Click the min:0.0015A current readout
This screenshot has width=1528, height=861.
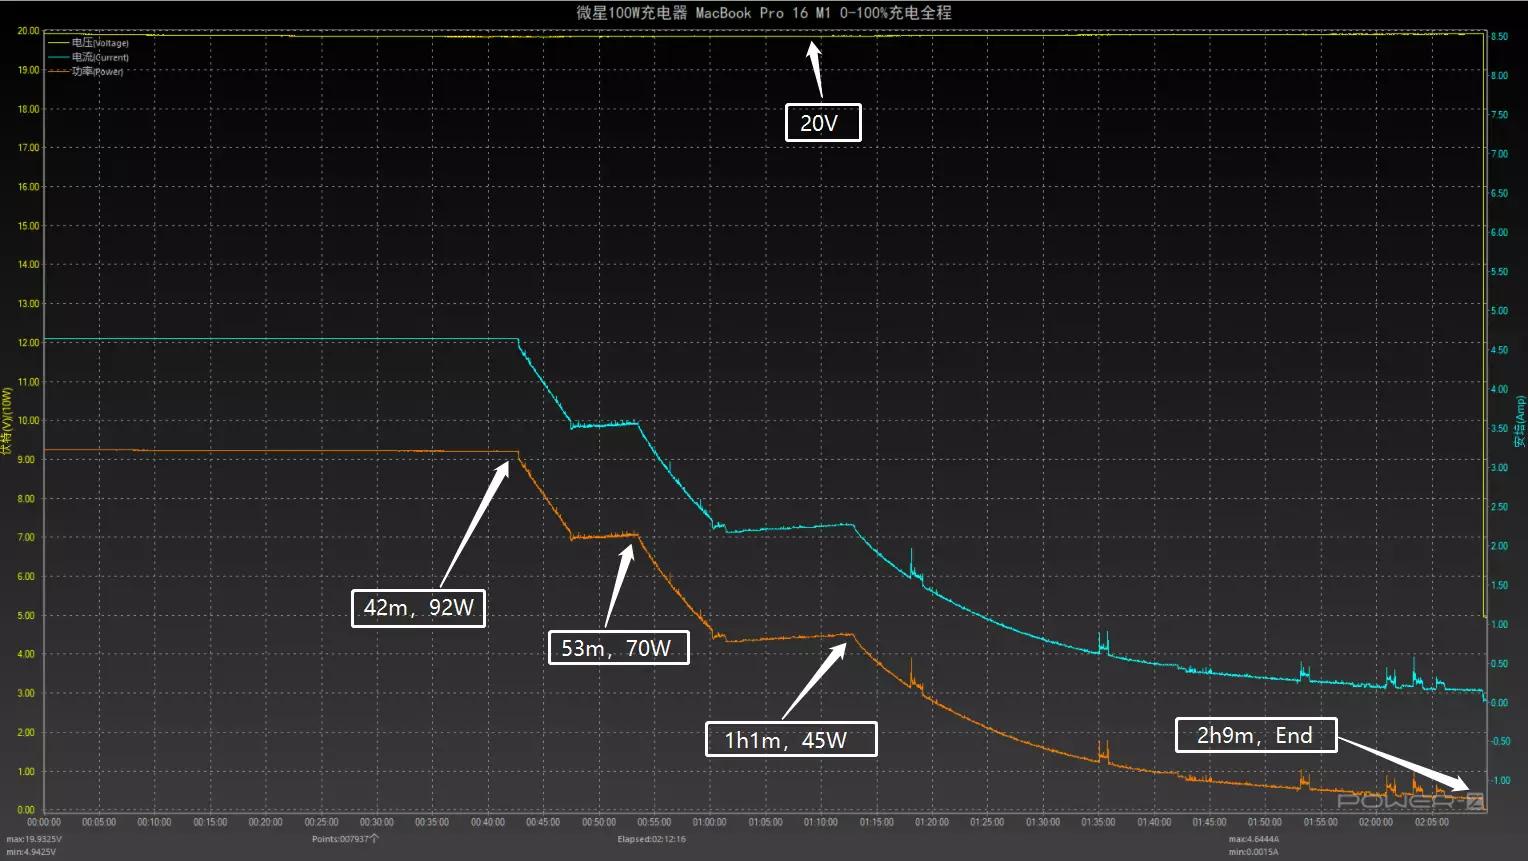point(1253,852)
